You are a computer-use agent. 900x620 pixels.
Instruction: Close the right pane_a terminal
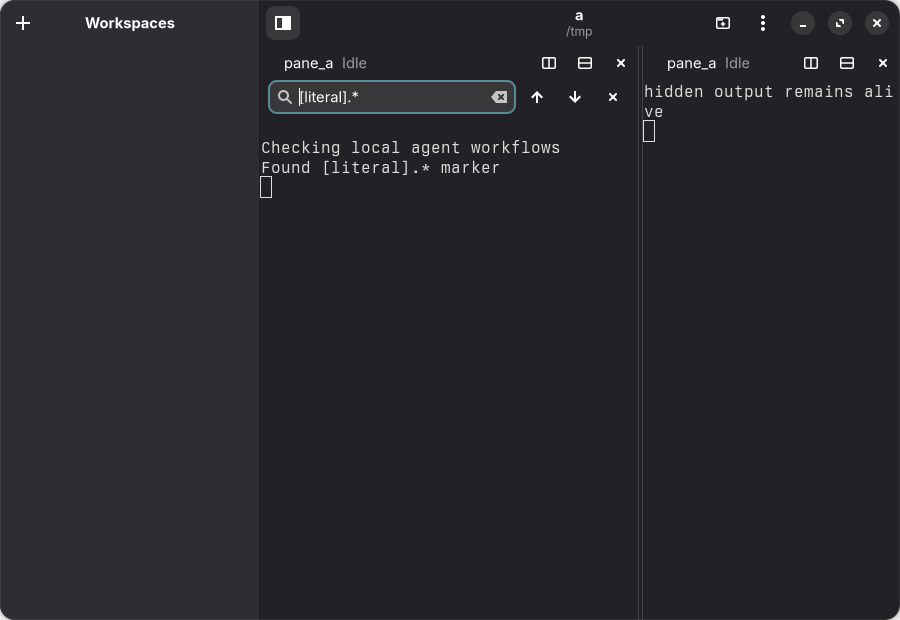[x=883, y=63]
